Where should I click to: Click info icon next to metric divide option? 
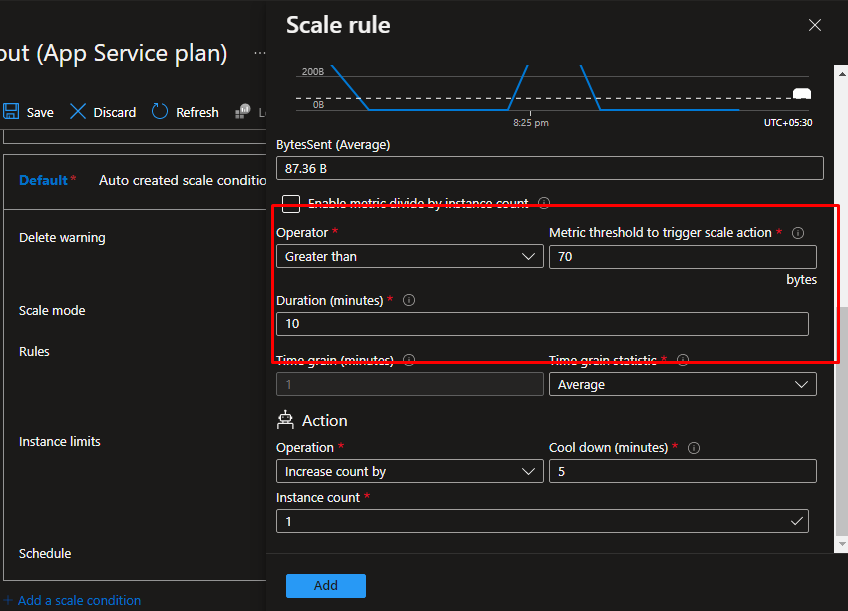tap(544, 203)
